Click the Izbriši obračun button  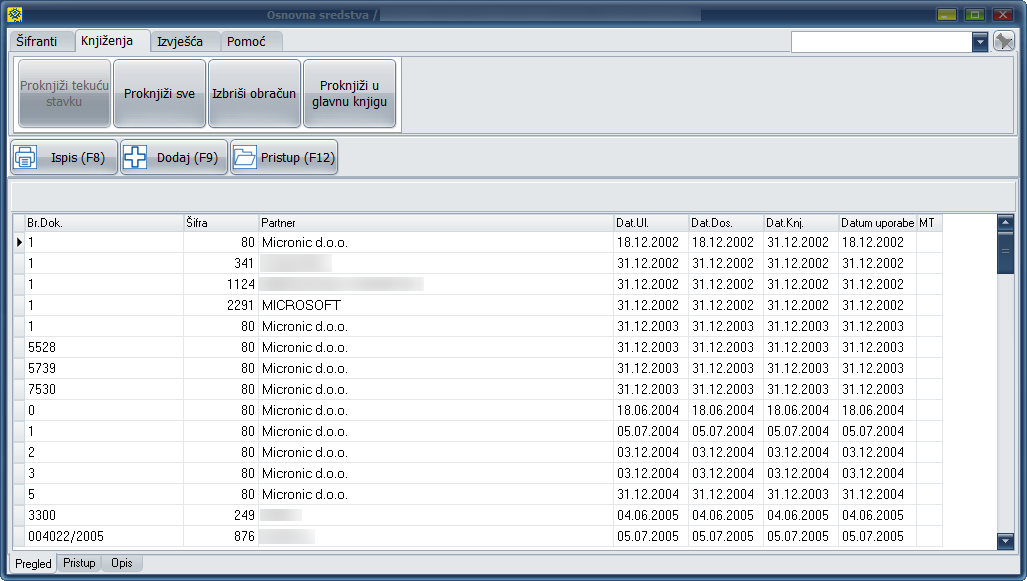click(254, 94)
